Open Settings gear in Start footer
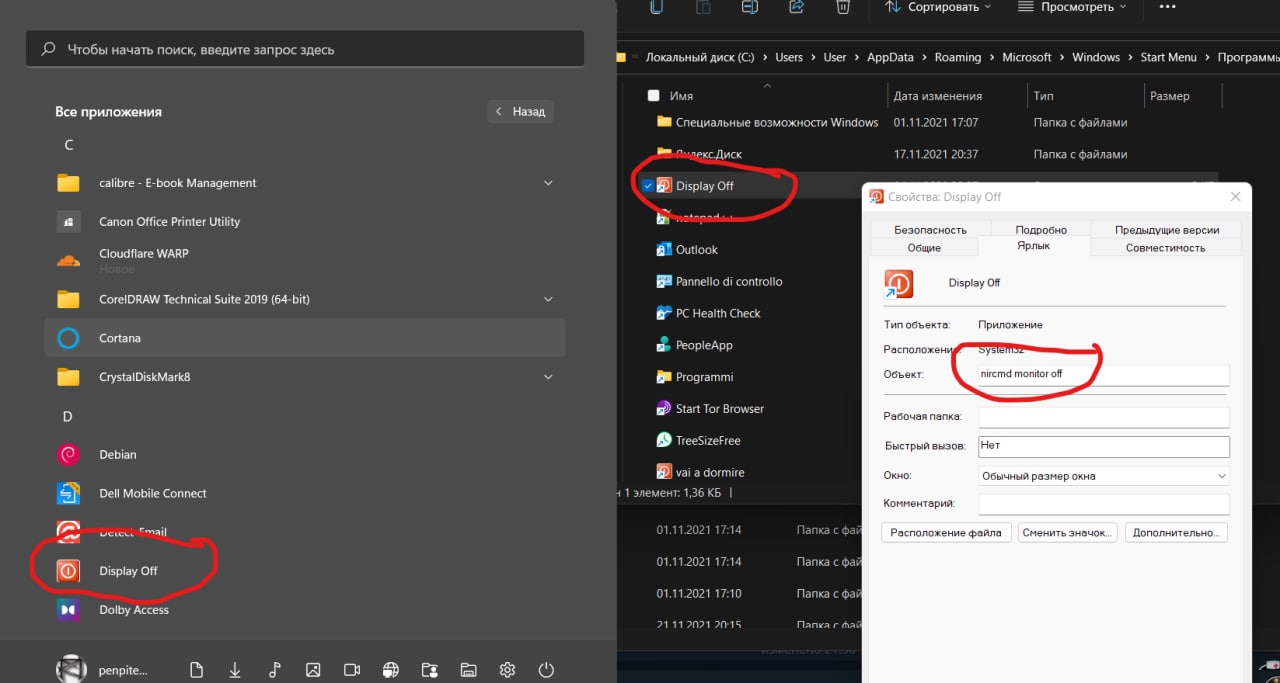This screenshot has width=1280, height=683. pos(507,670)
